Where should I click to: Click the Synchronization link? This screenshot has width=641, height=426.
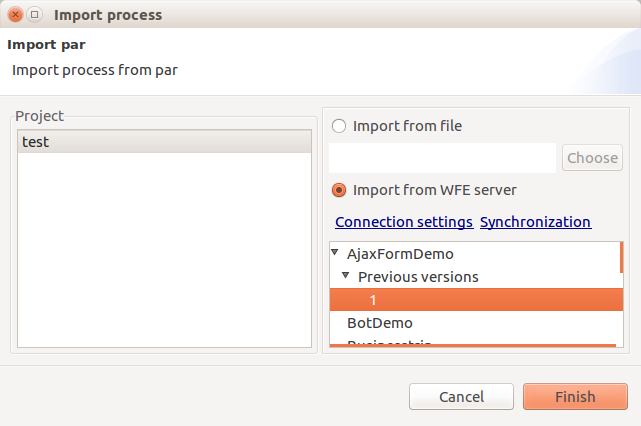535,222
